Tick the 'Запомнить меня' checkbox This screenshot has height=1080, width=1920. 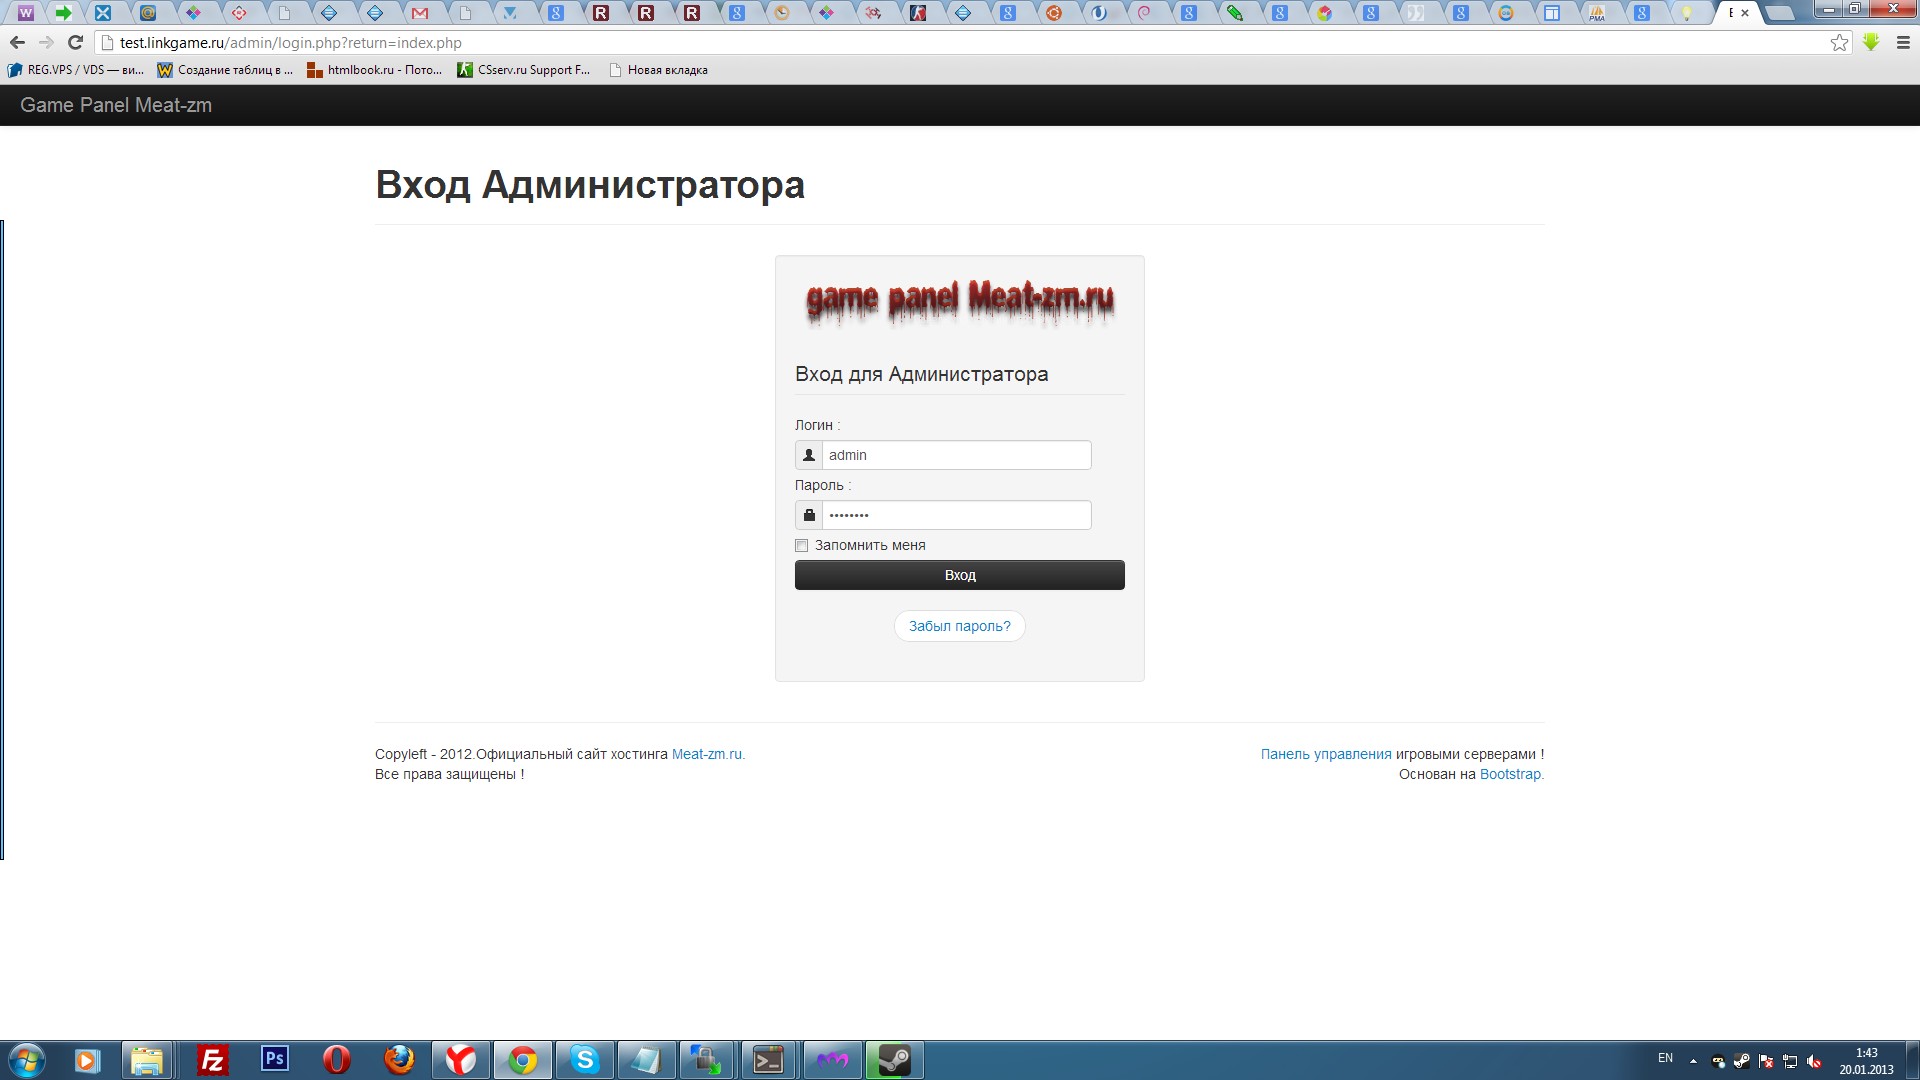[x=801, y=545]
